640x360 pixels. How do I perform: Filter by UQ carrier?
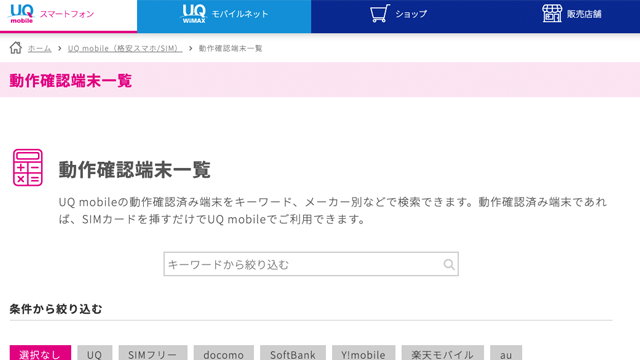(x=95, y=353)
